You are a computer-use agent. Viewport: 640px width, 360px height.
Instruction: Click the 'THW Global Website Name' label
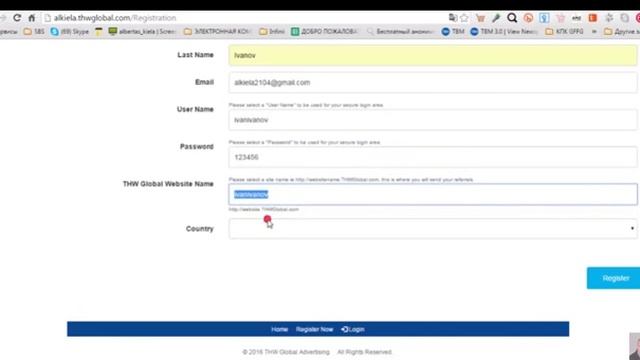168,184
